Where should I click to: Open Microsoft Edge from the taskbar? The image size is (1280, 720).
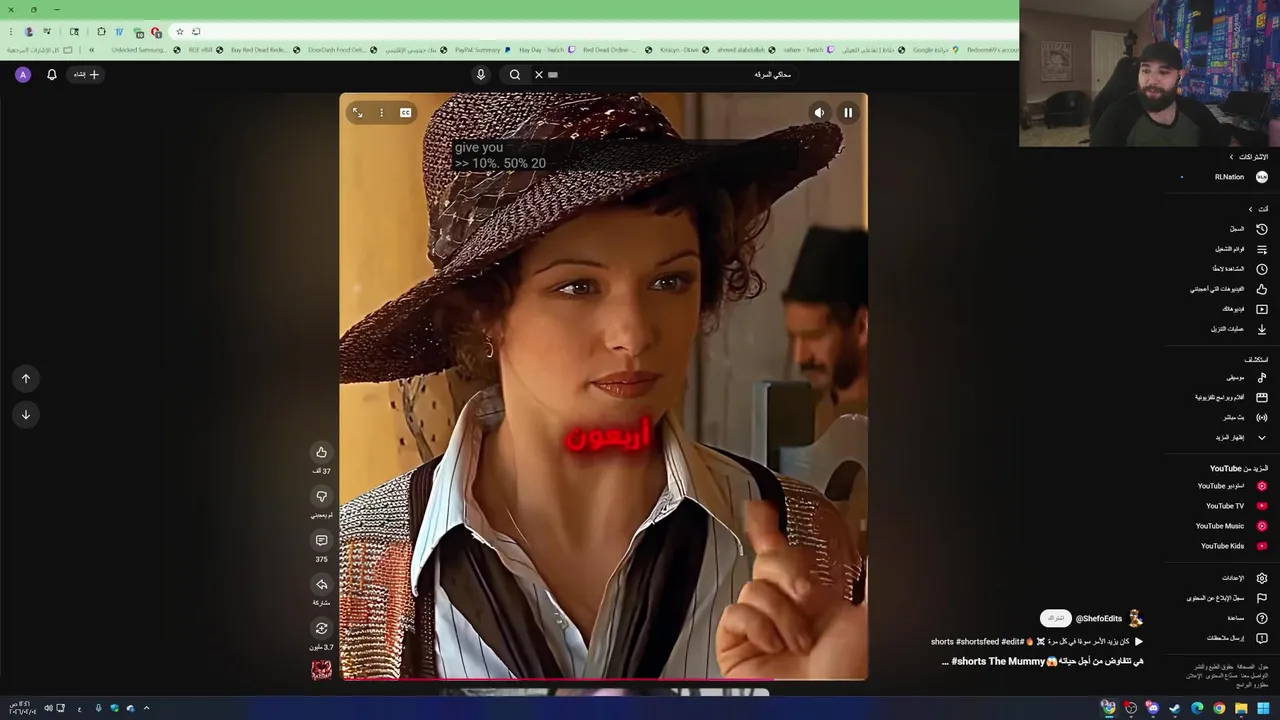pos(1197,708)
